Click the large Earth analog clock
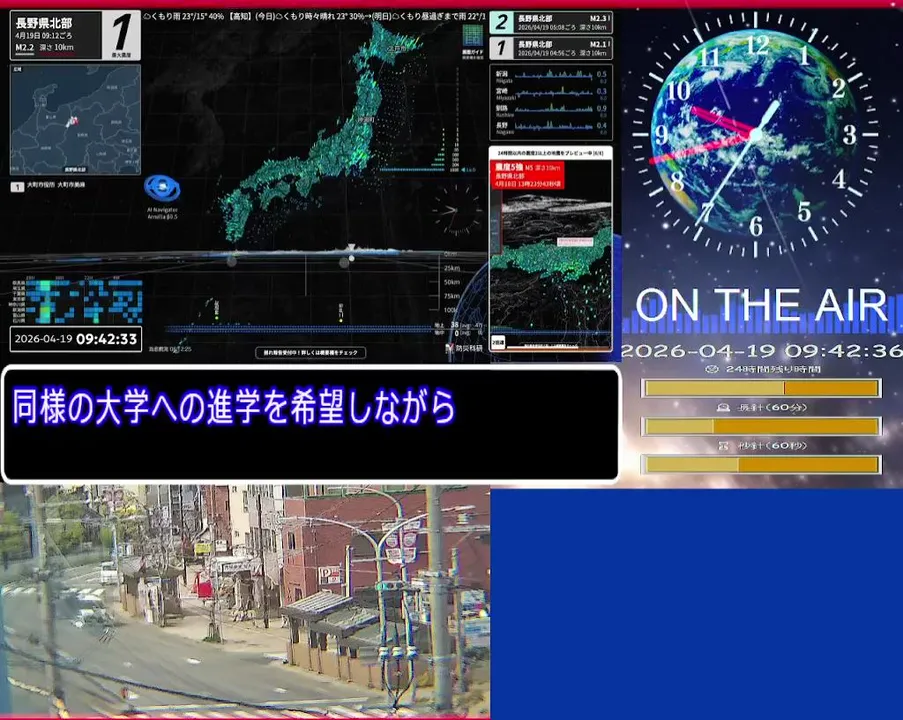 point(756,134)
